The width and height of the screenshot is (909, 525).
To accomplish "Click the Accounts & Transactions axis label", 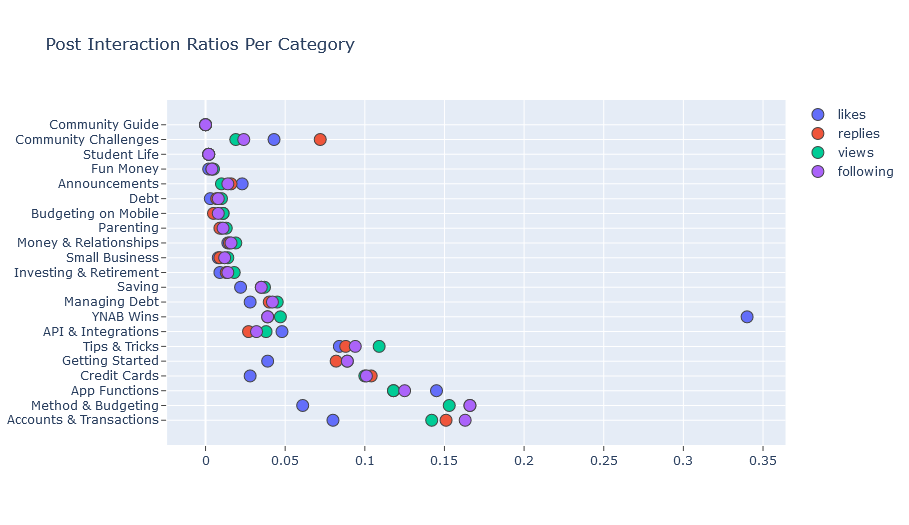I will [82, 420].
